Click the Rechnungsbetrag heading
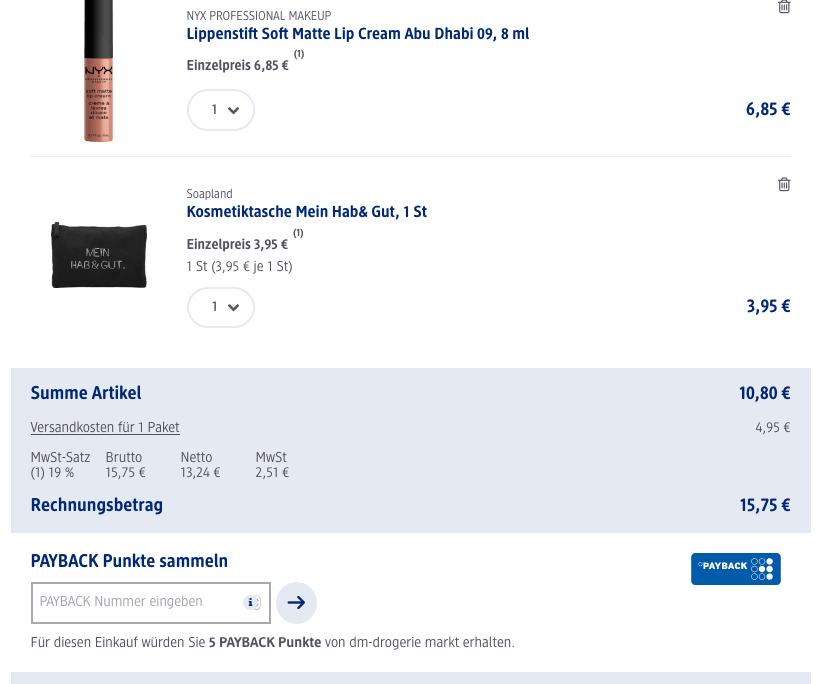The width and height of the screenshot is (823, 684). 97,505
